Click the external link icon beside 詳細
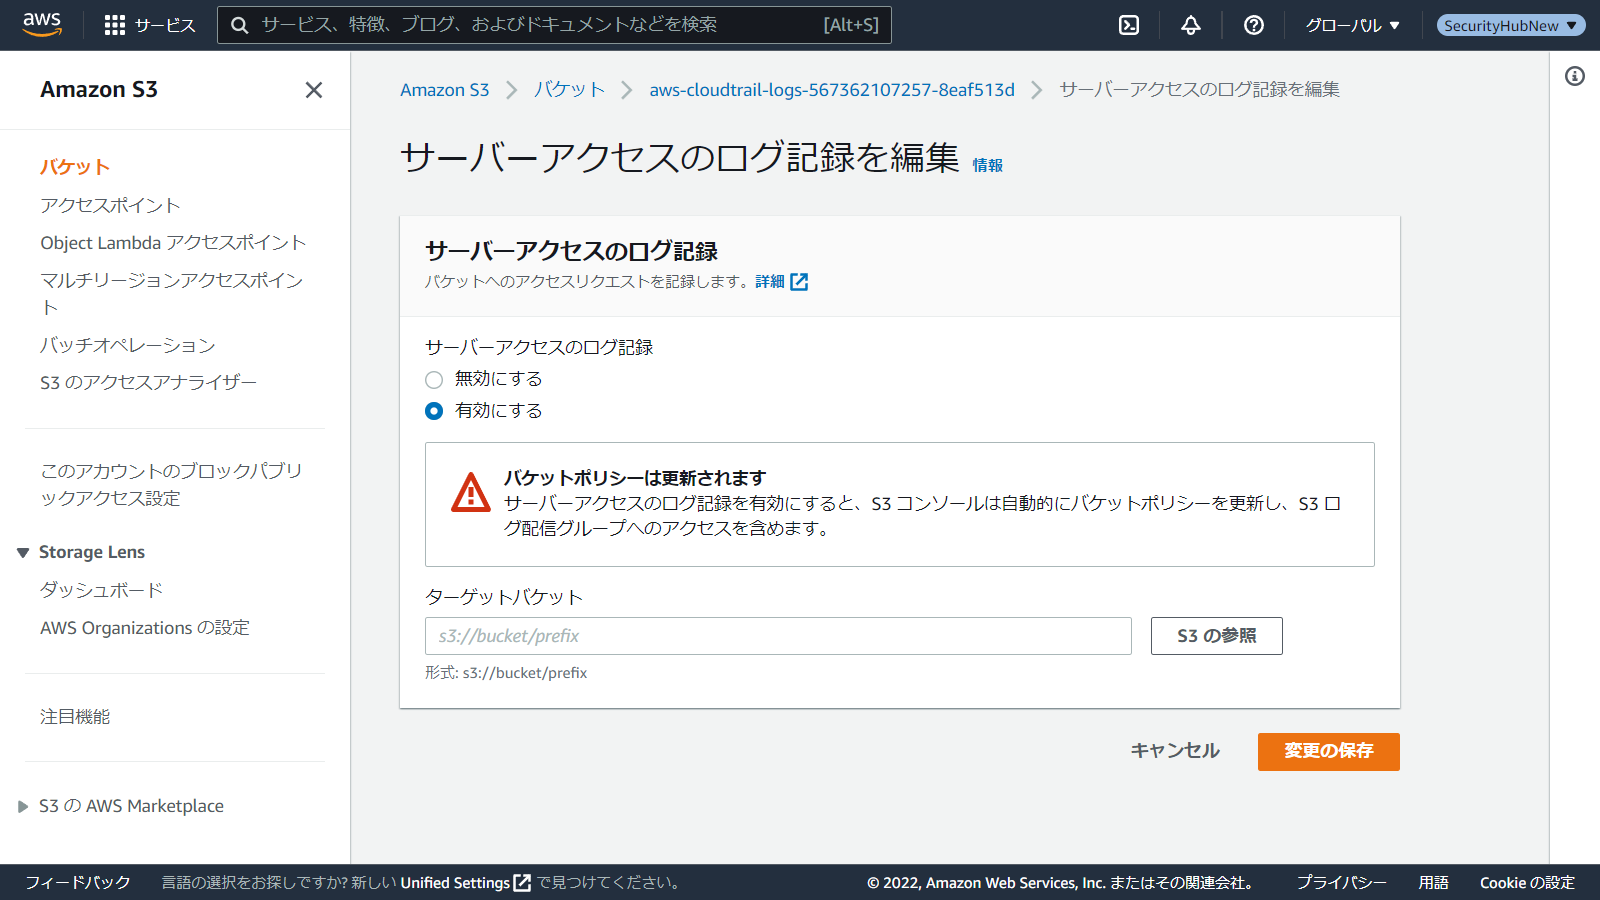 (x=799, y=282)
